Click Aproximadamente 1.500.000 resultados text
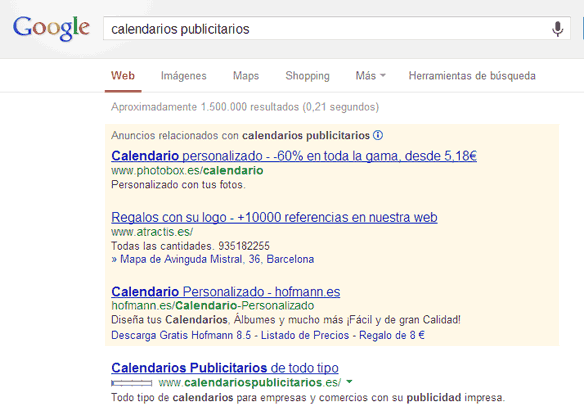584x420 pixels. pyautogui.click(x=245, y=107)
